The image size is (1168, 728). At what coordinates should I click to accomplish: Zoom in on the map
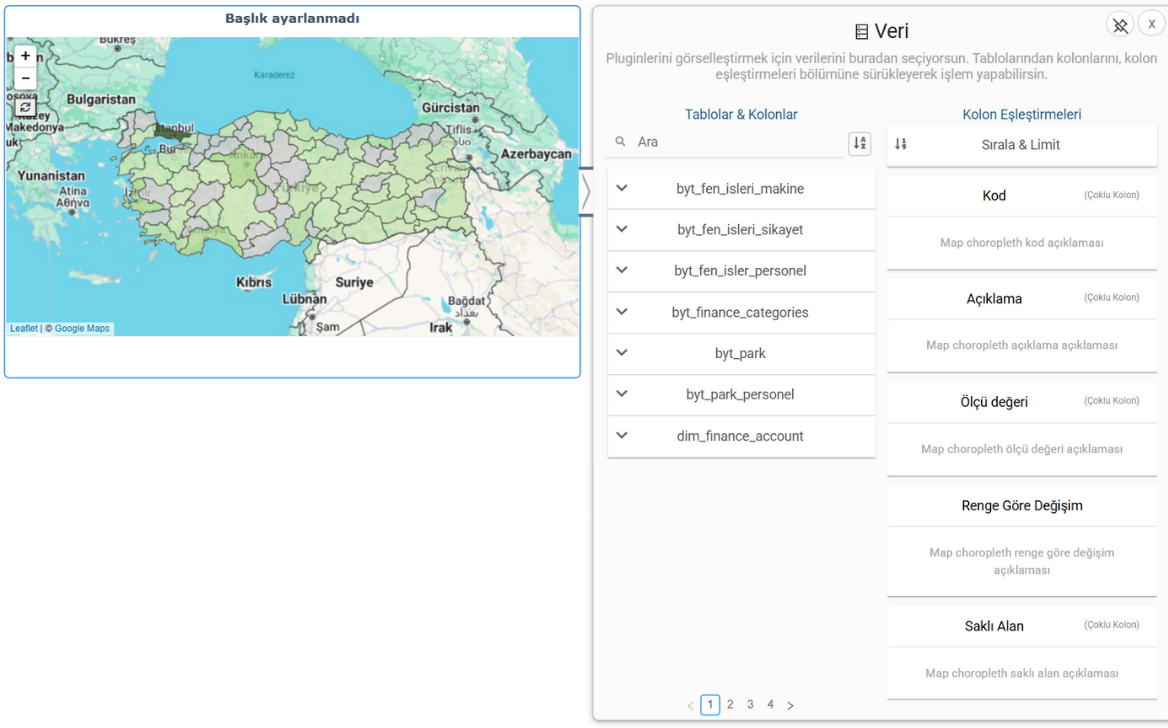tap(25, 56)
